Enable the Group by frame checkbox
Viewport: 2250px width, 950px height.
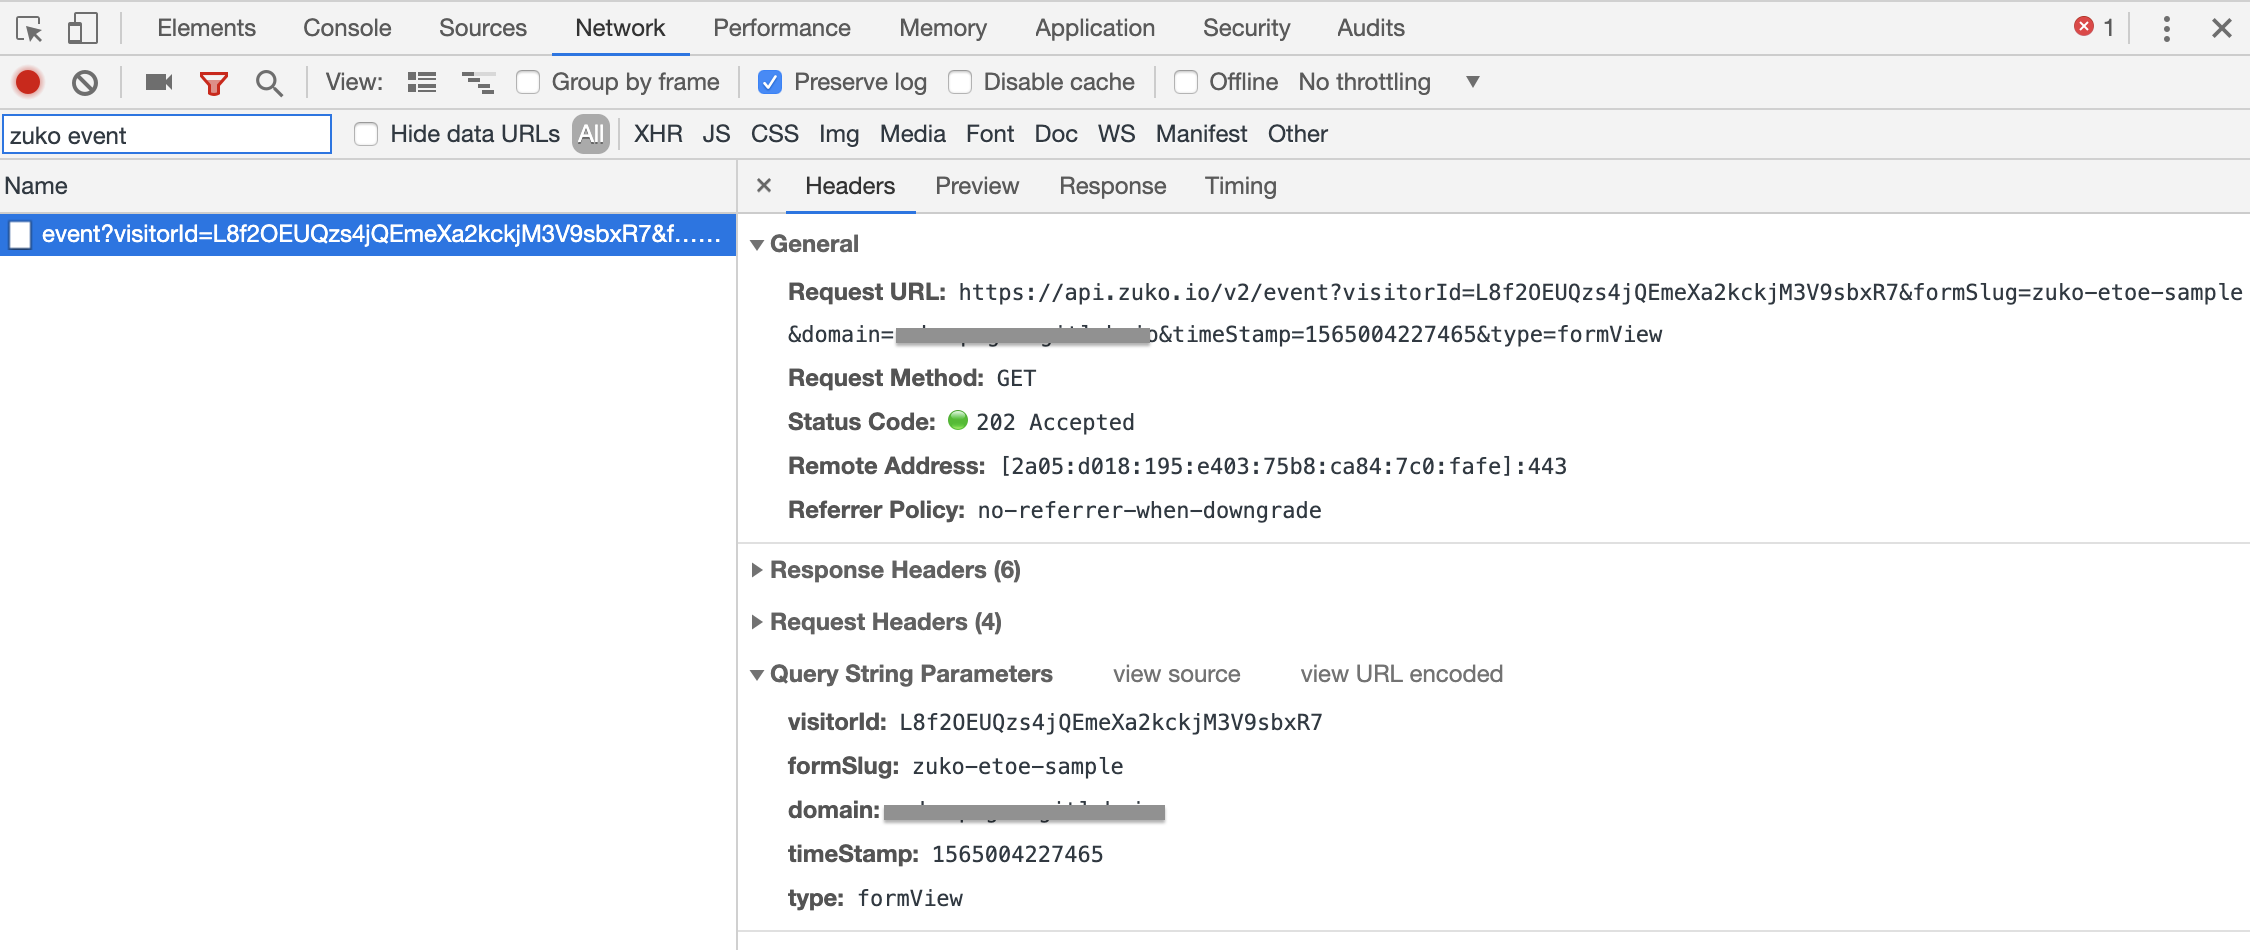[528, 82]
